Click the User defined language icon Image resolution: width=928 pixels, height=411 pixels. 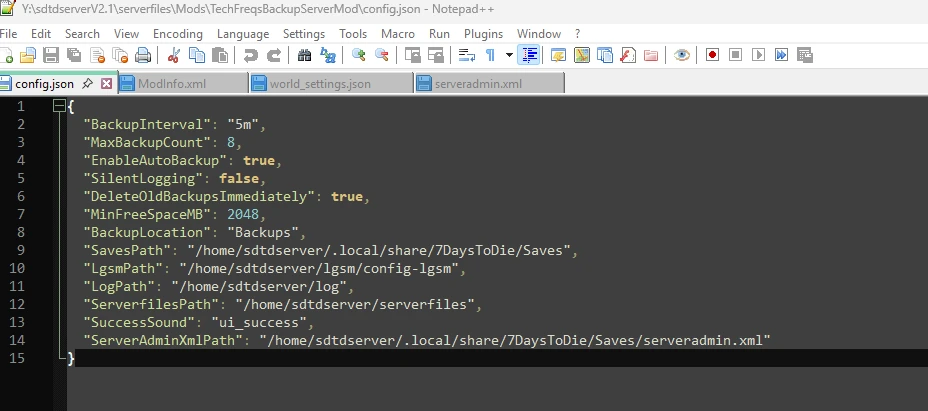pos(558,55)
